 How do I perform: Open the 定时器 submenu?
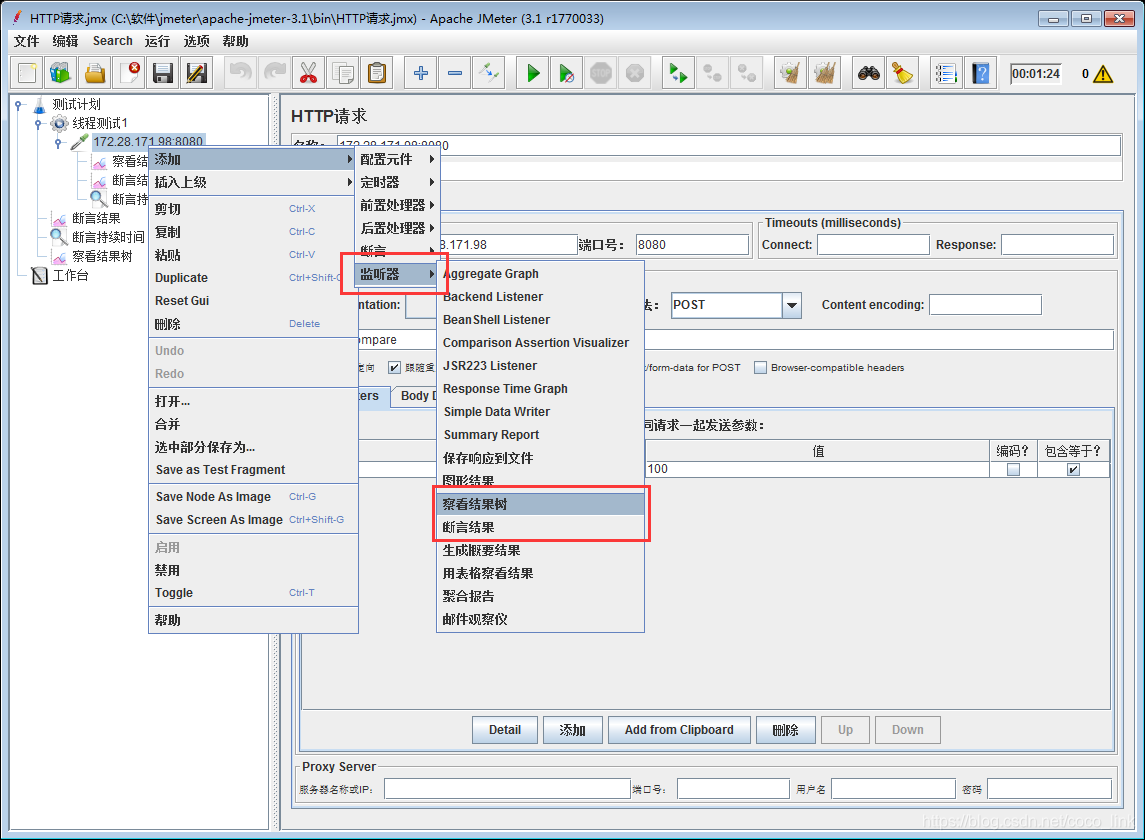point(397,182)
